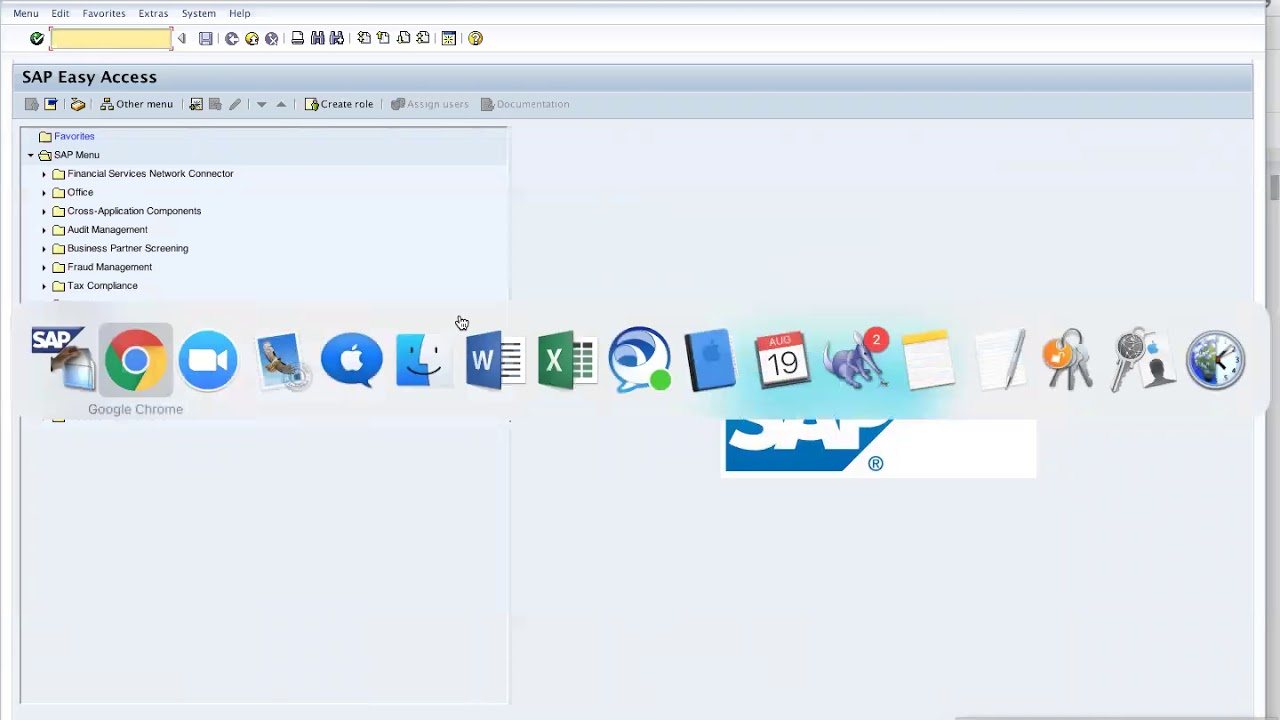The width and height of the screenshot is (1280, 720).
Task: Open the Favorites menu in the menu bar
Action: [x=104, y=13]
